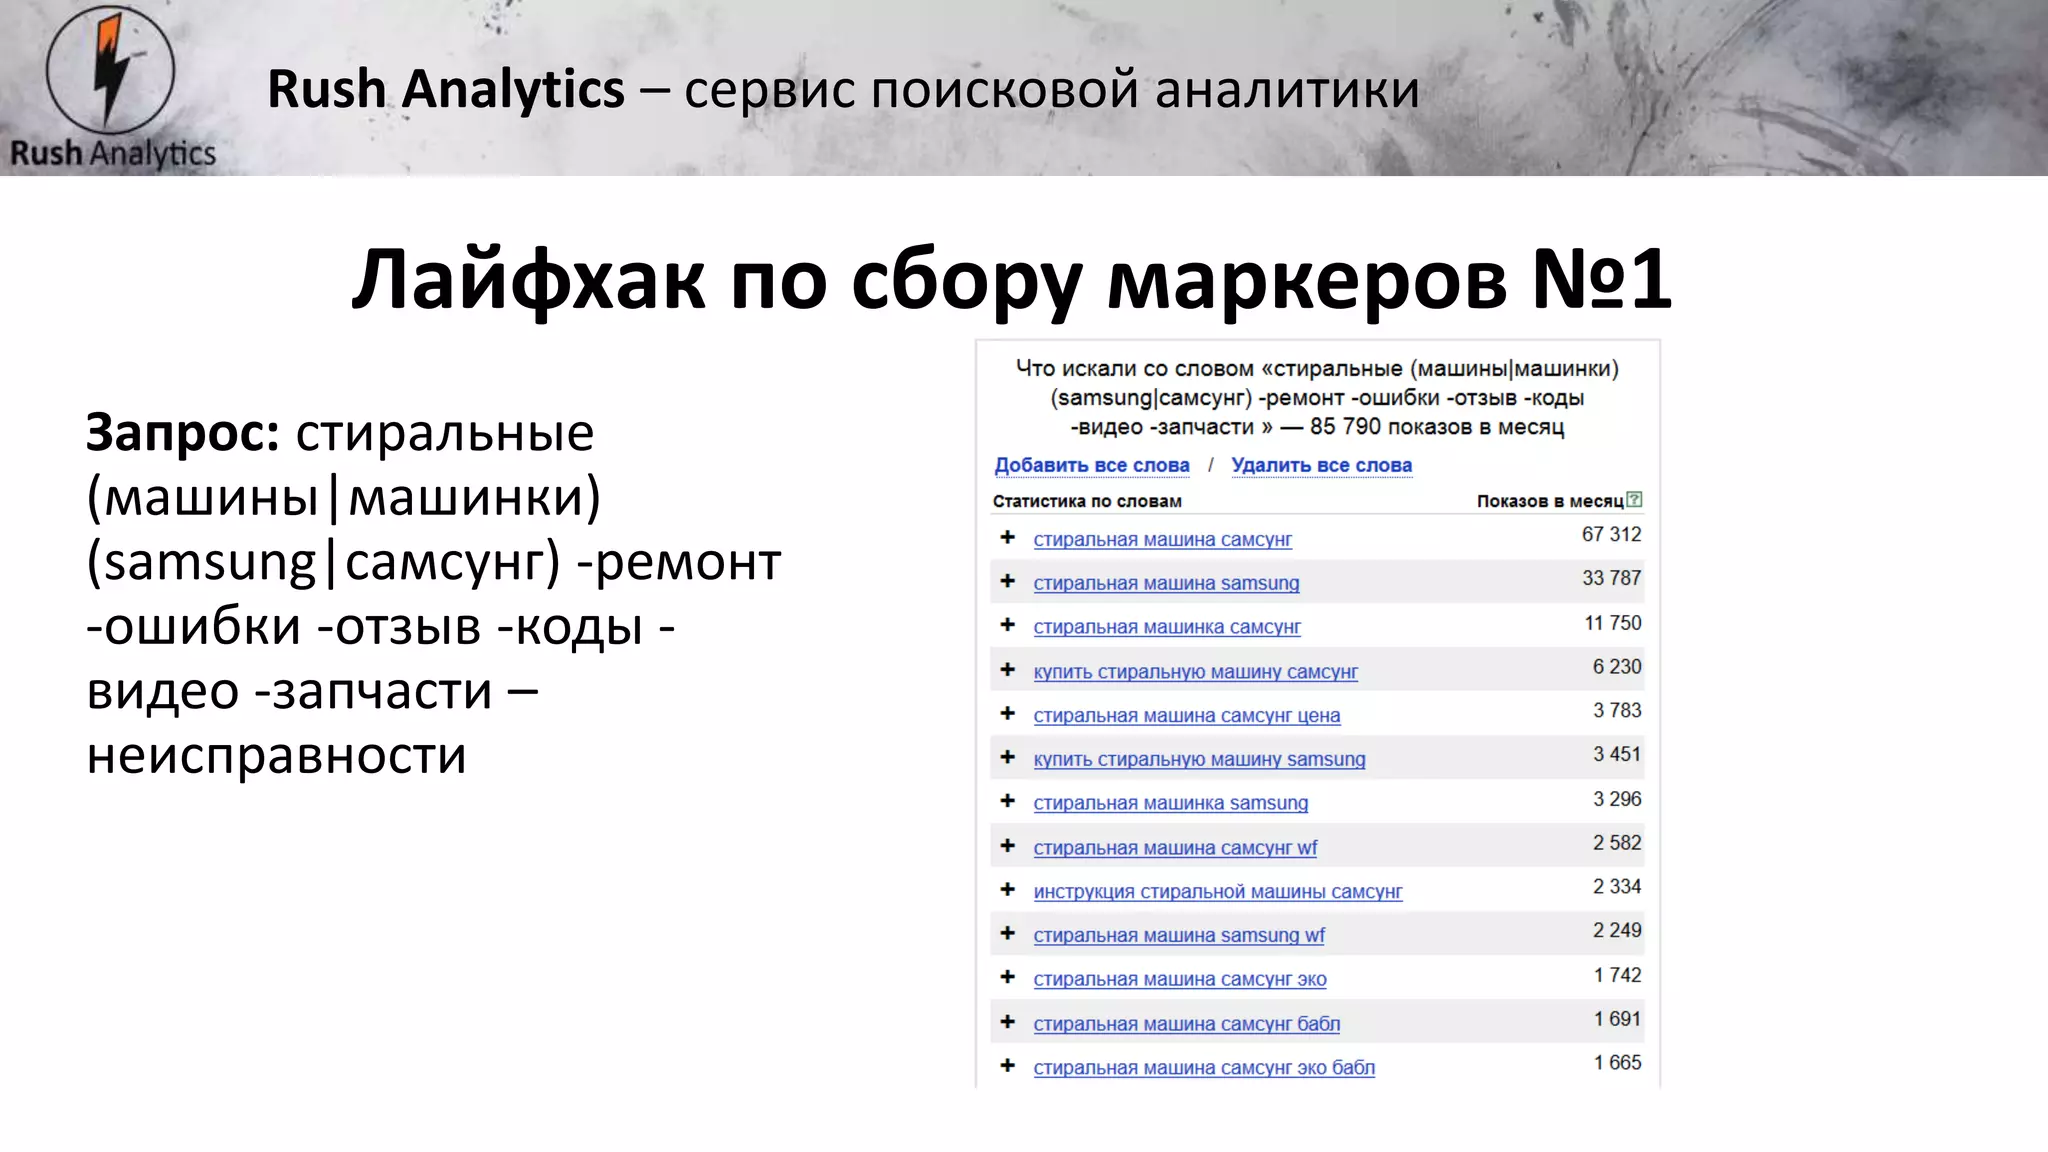The height and width of the screenshot is (1152, 2048).
Task: Click the value 6 230
Action: 1617,667
